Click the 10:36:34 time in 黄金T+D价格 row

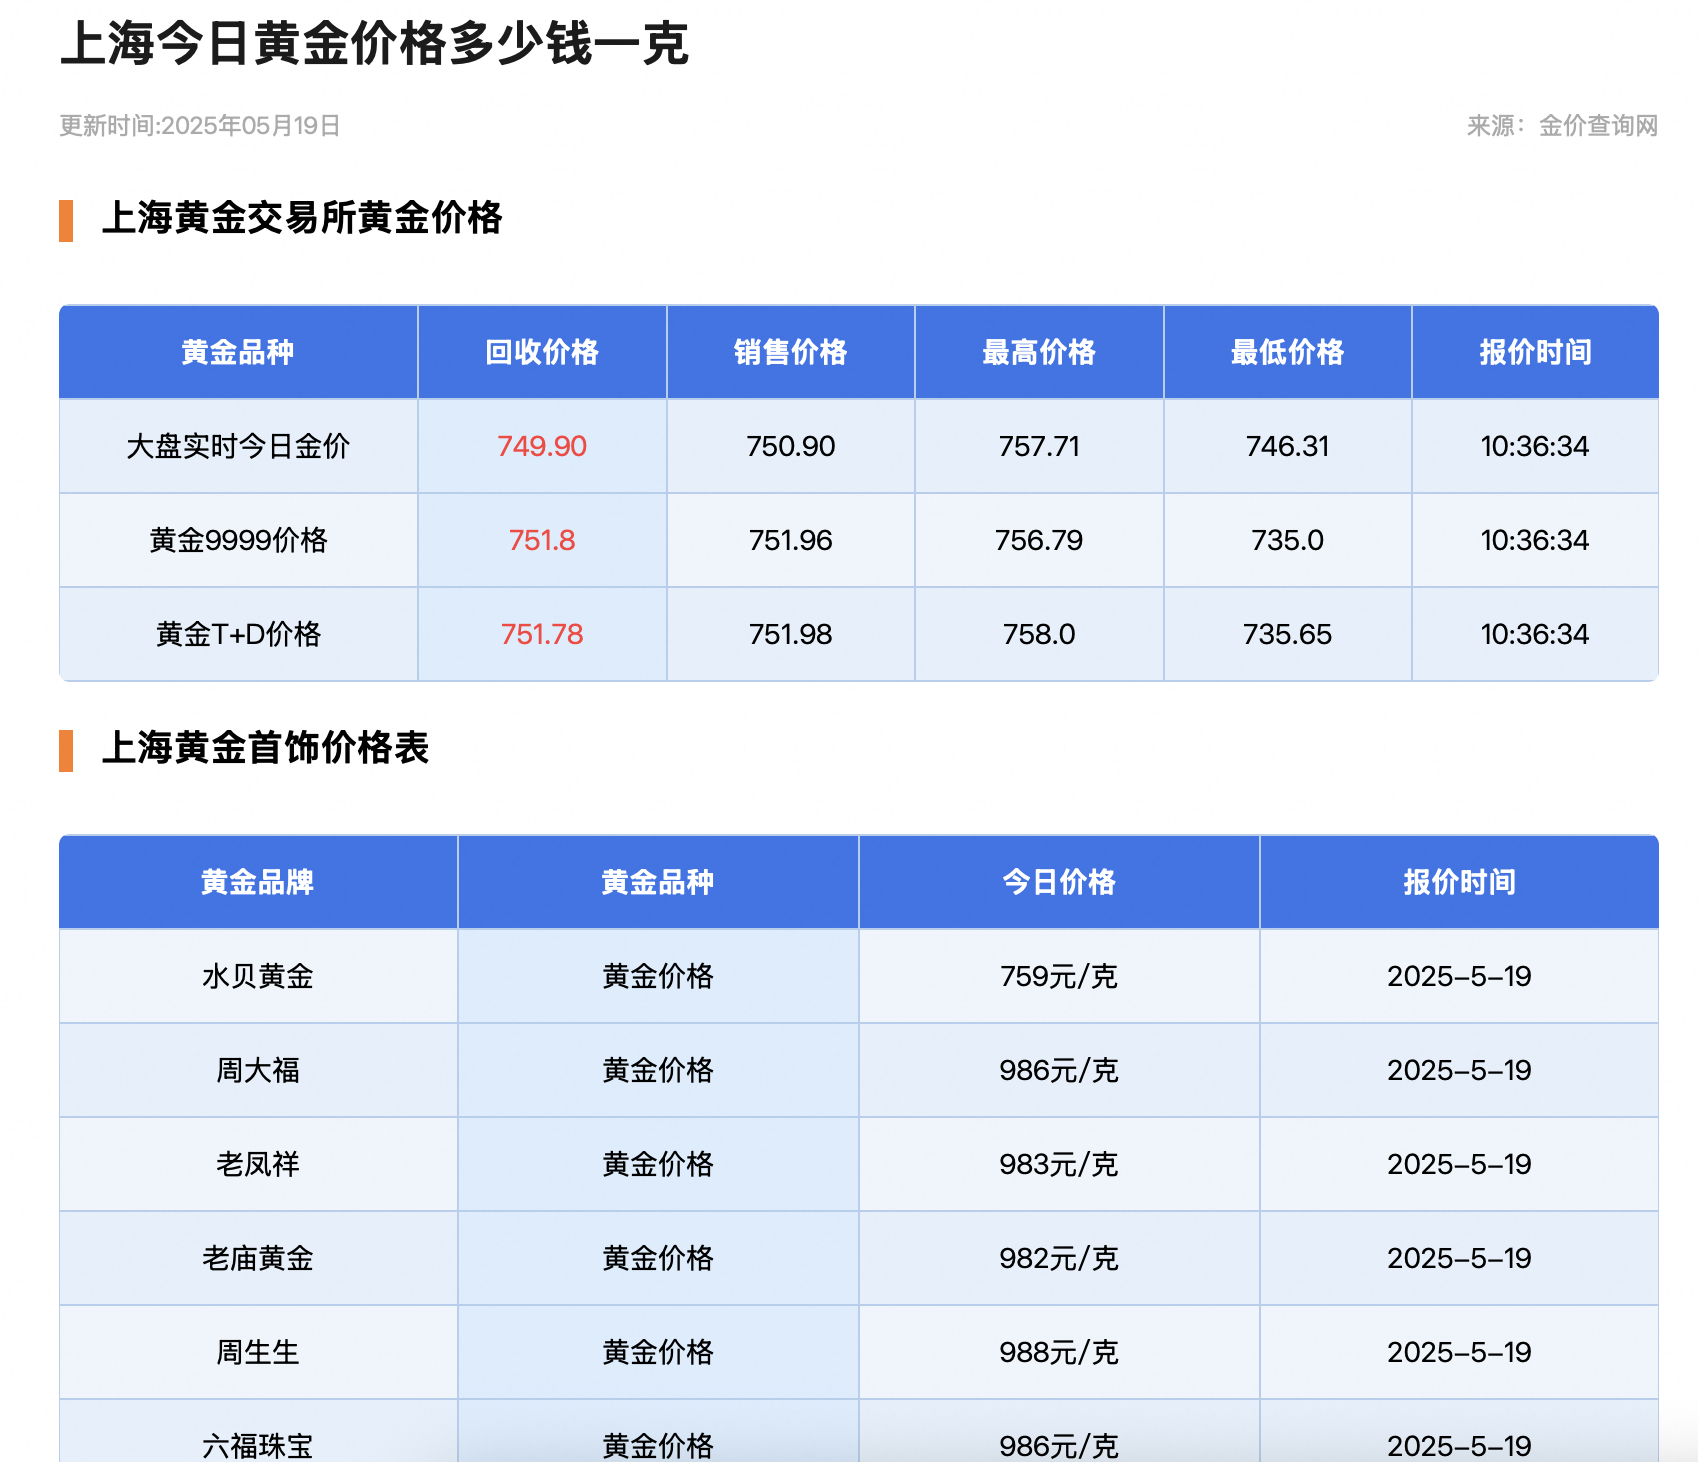(1535, 634)
